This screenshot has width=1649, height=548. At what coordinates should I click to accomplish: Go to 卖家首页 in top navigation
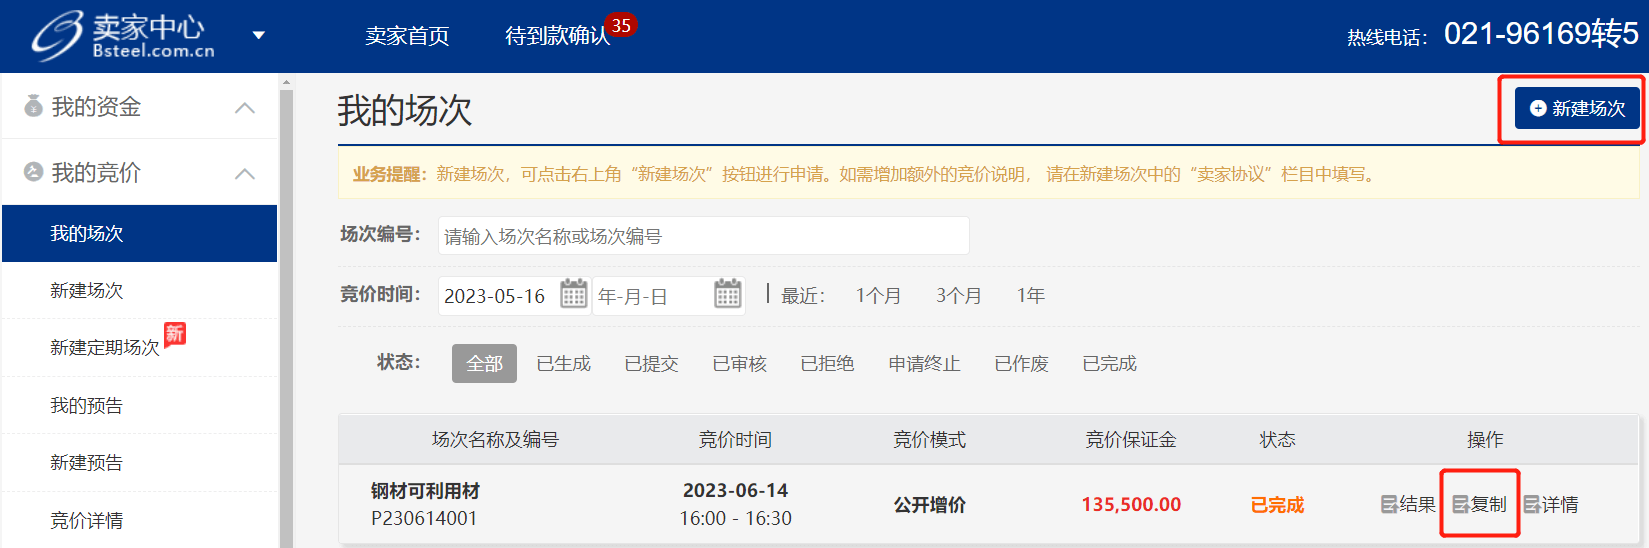coord(407,36)
